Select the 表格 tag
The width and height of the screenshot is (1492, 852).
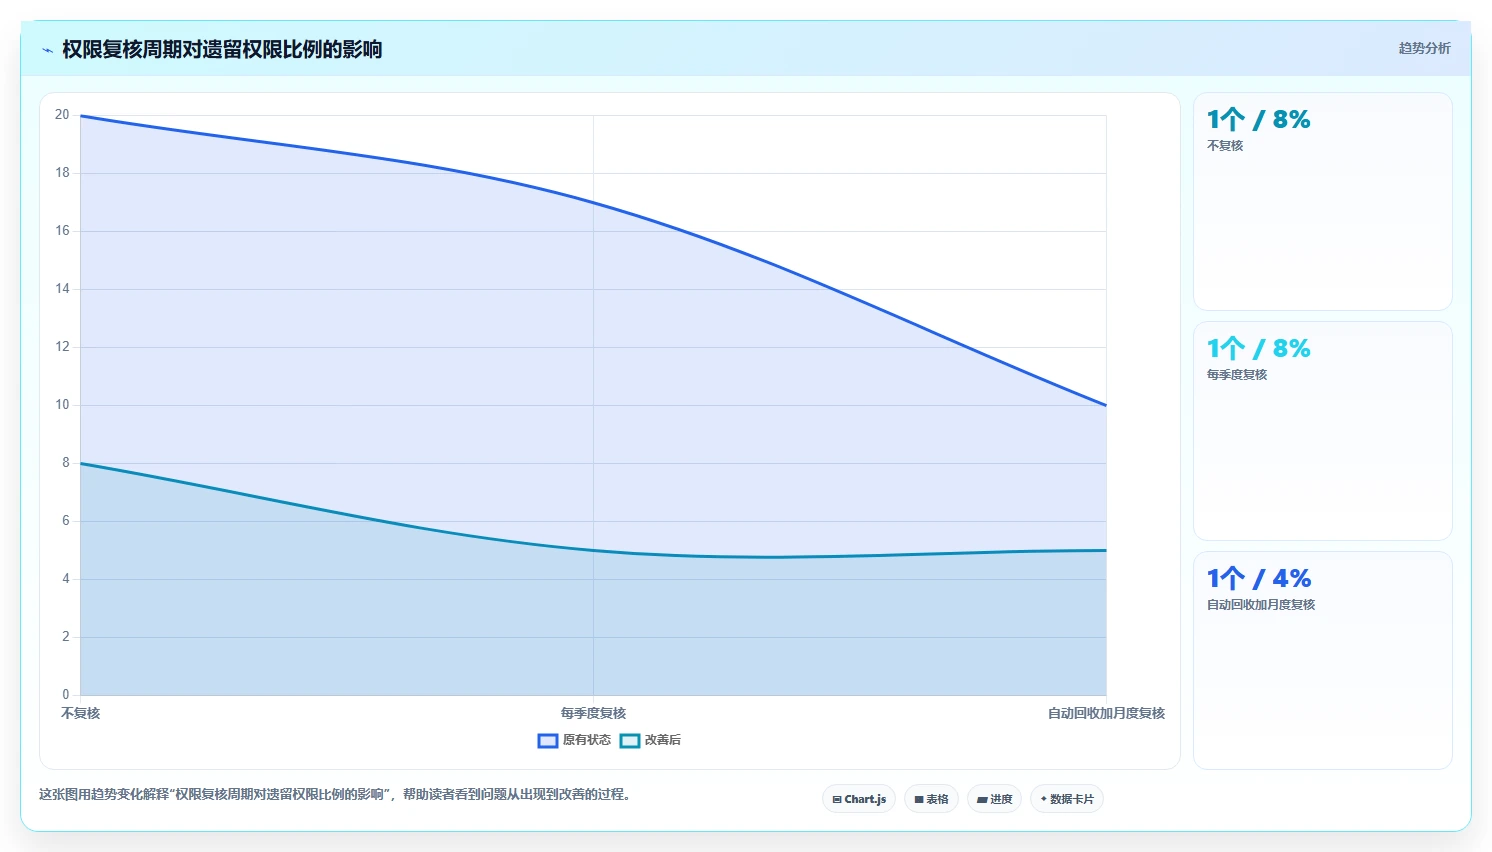[x=931, y=799]
